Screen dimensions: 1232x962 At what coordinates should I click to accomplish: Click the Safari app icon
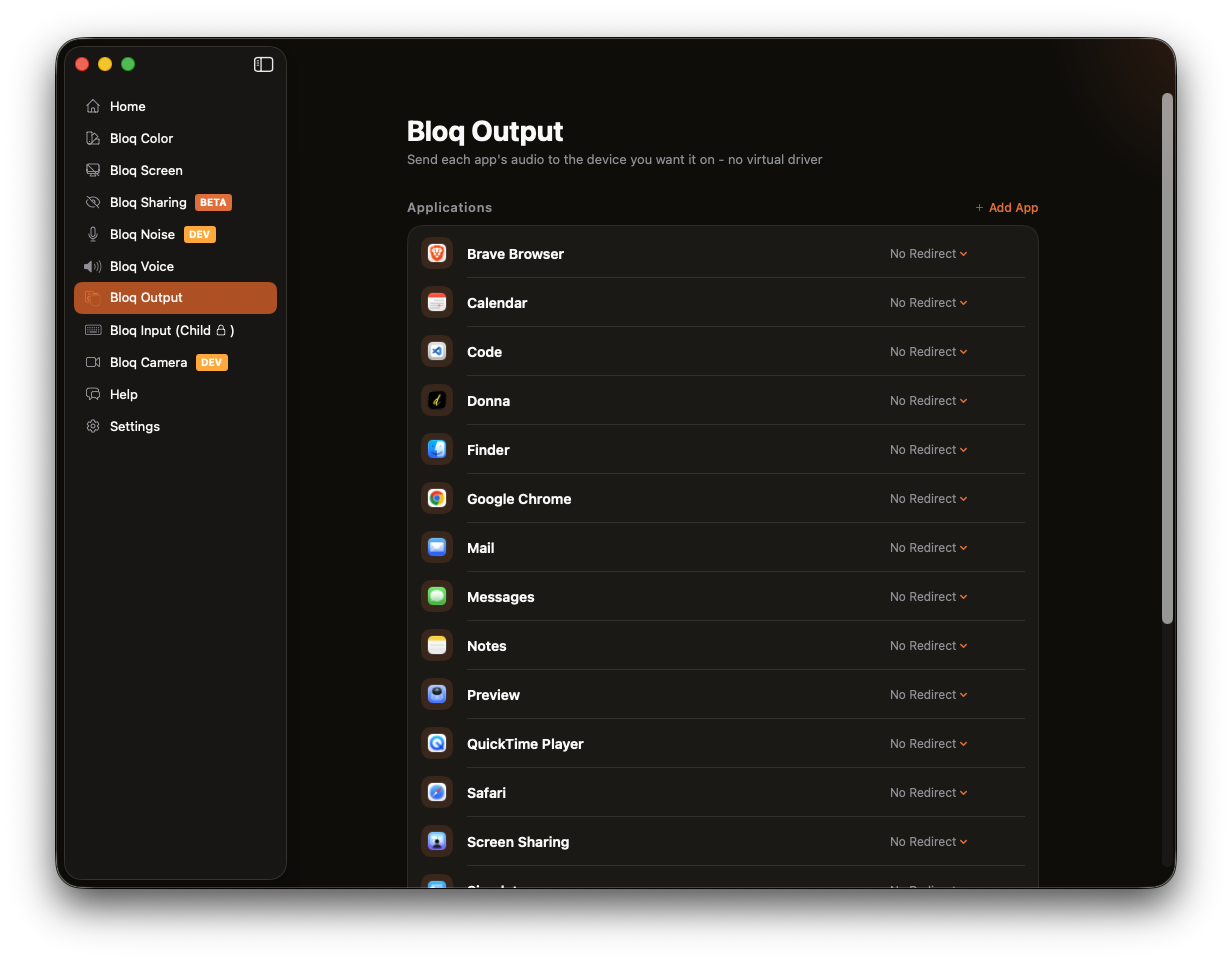[x=437, y=793]
